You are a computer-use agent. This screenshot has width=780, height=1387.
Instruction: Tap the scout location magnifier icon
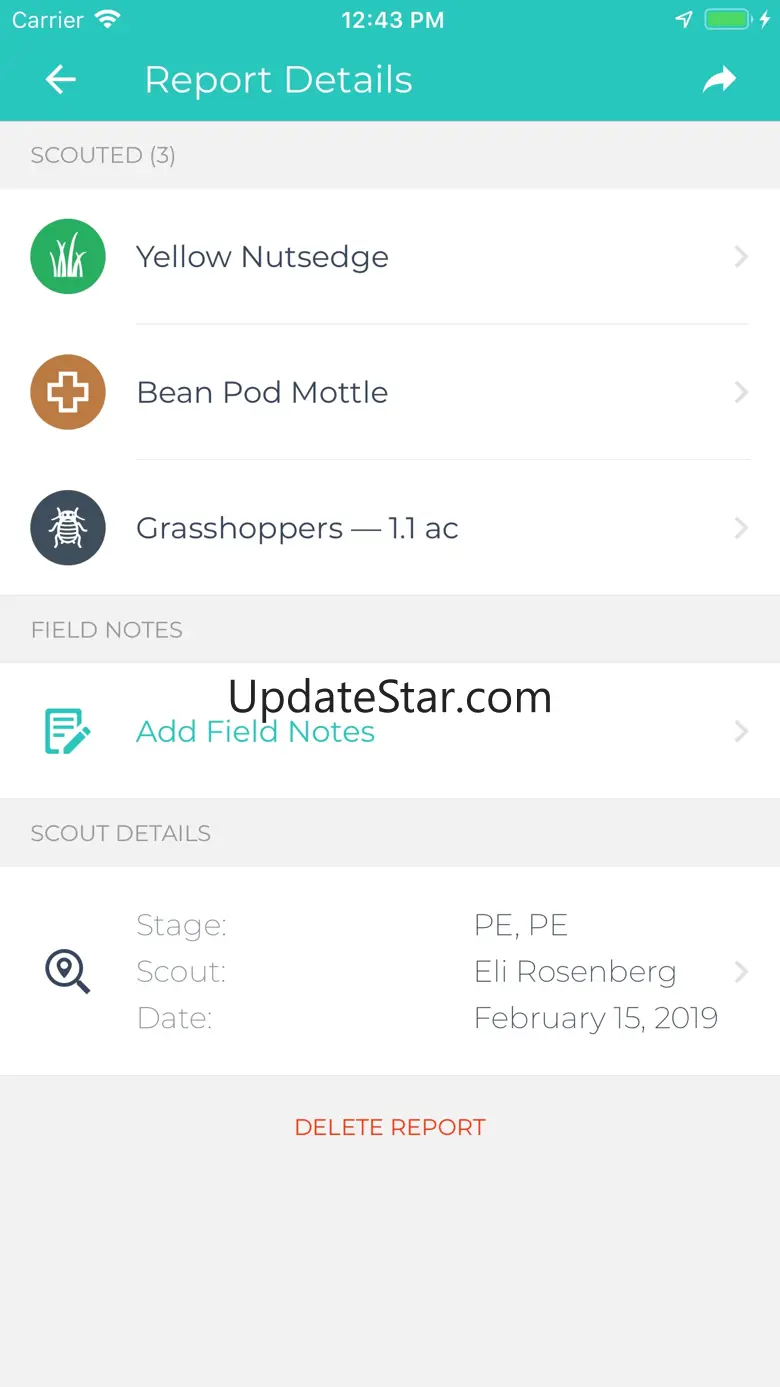(x=68, y=971)
